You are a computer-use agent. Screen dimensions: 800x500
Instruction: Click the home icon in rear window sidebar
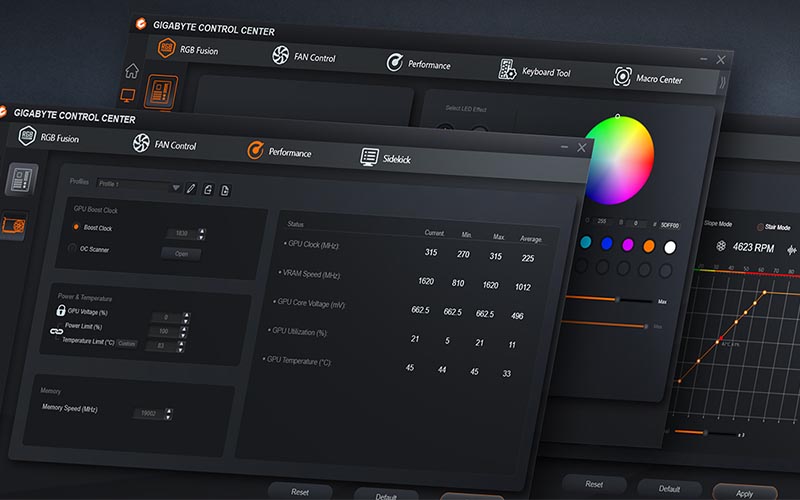tap(132, 71)
